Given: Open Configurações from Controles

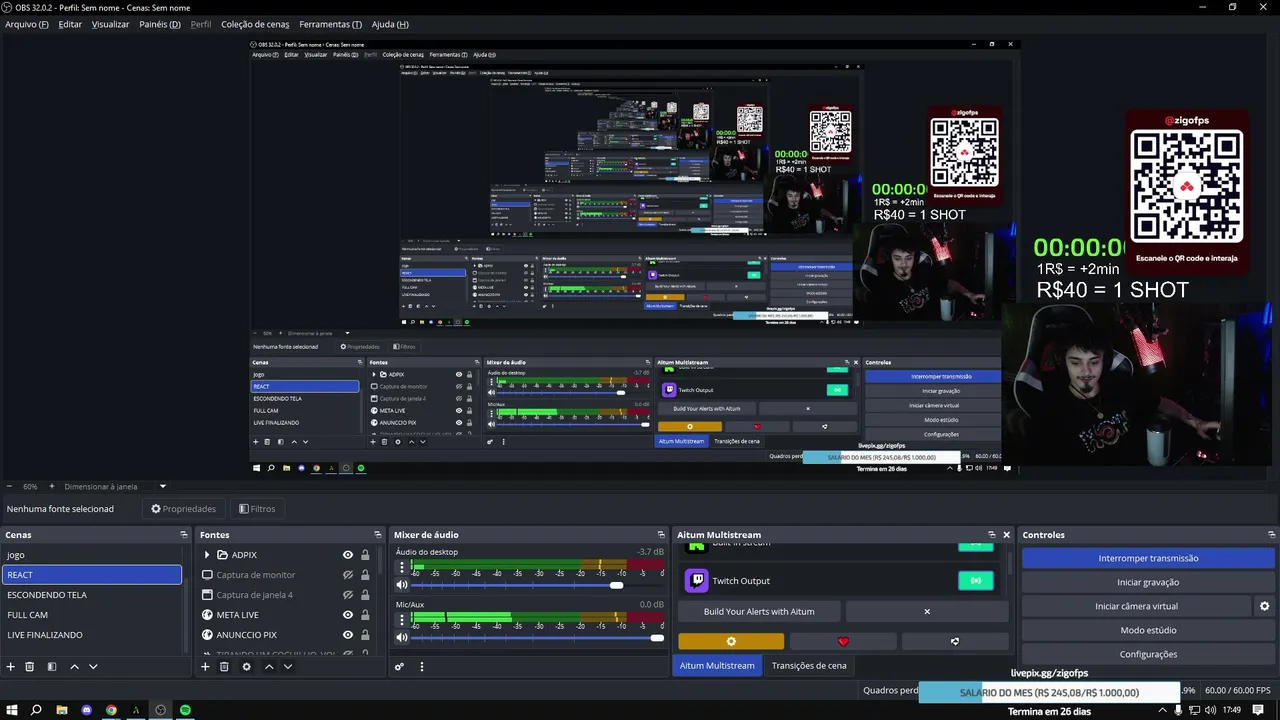Looking at the screenshot, I should 1148,654.
